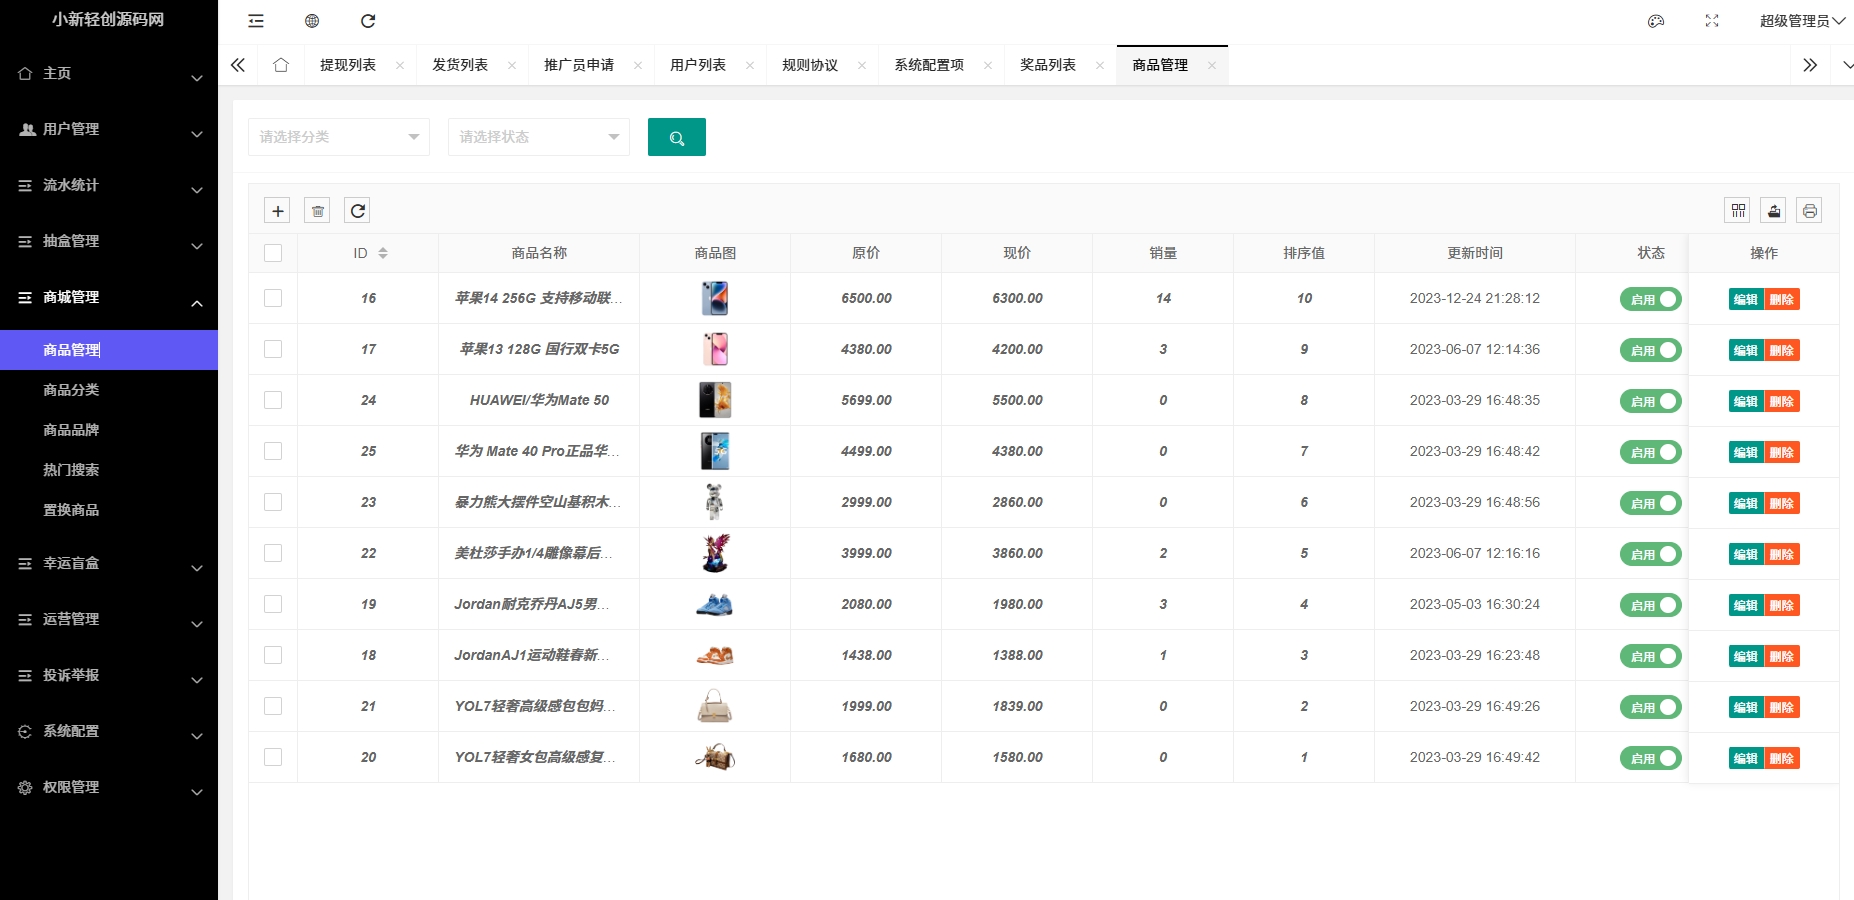Collapse the 商城管理 sidebar menu
Image resolution: width=1854 pixels, height=900 pixels.
109,297
